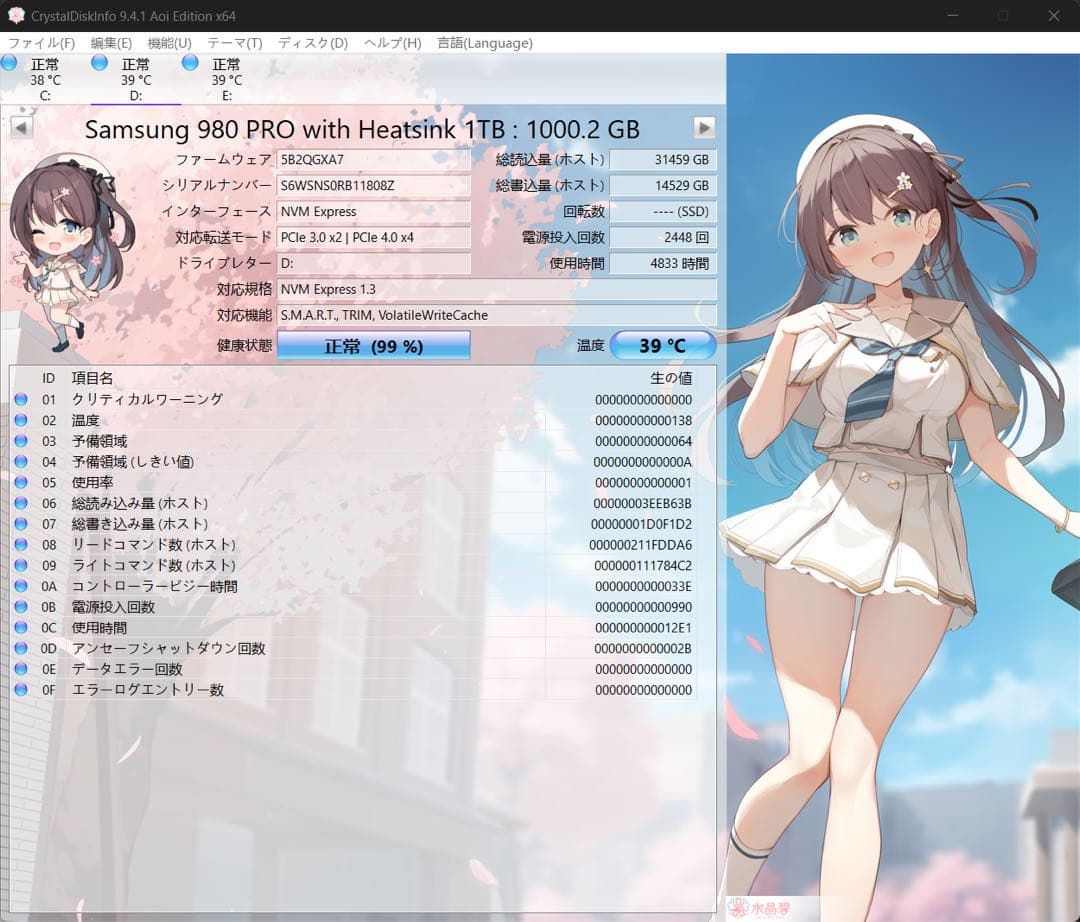Click the standard field NVM Express 1.3
The width and height of the screenshot is (1080, 922).
[497, 289]
